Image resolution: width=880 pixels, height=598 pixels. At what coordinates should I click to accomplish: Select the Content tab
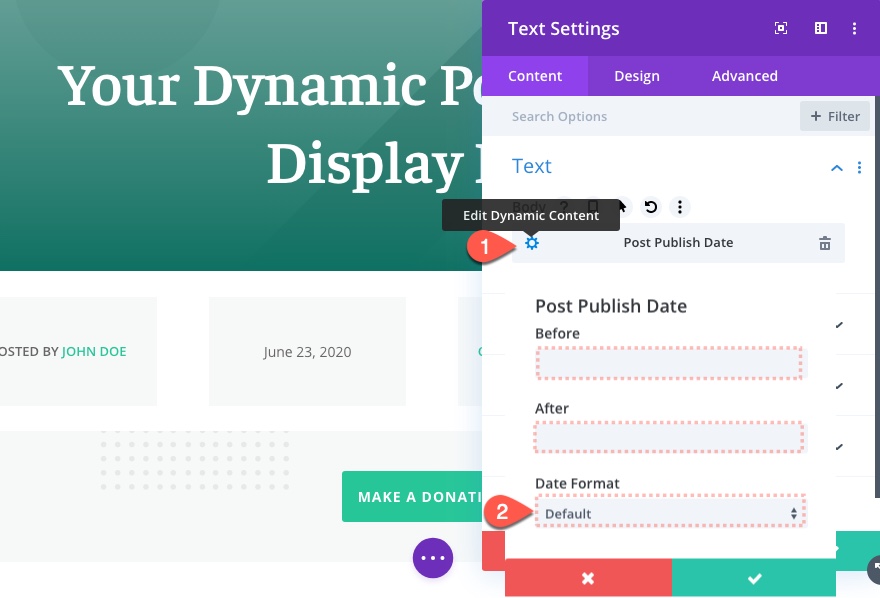coord(535,76)
